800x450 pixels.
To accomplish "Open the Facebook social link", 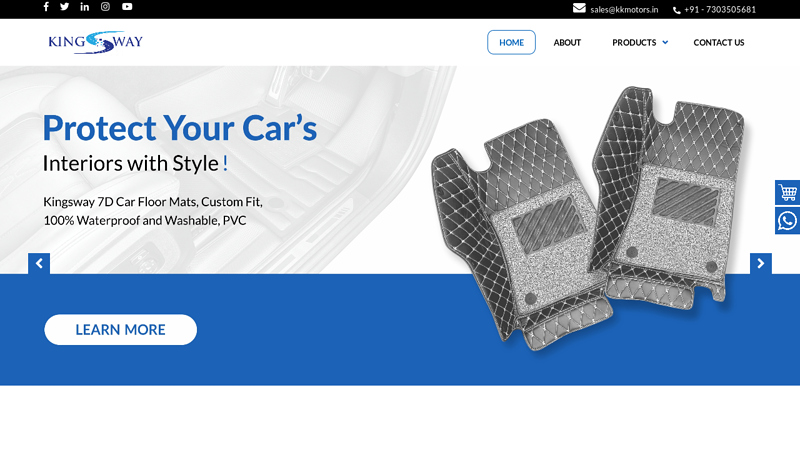I will click(46, 7).
